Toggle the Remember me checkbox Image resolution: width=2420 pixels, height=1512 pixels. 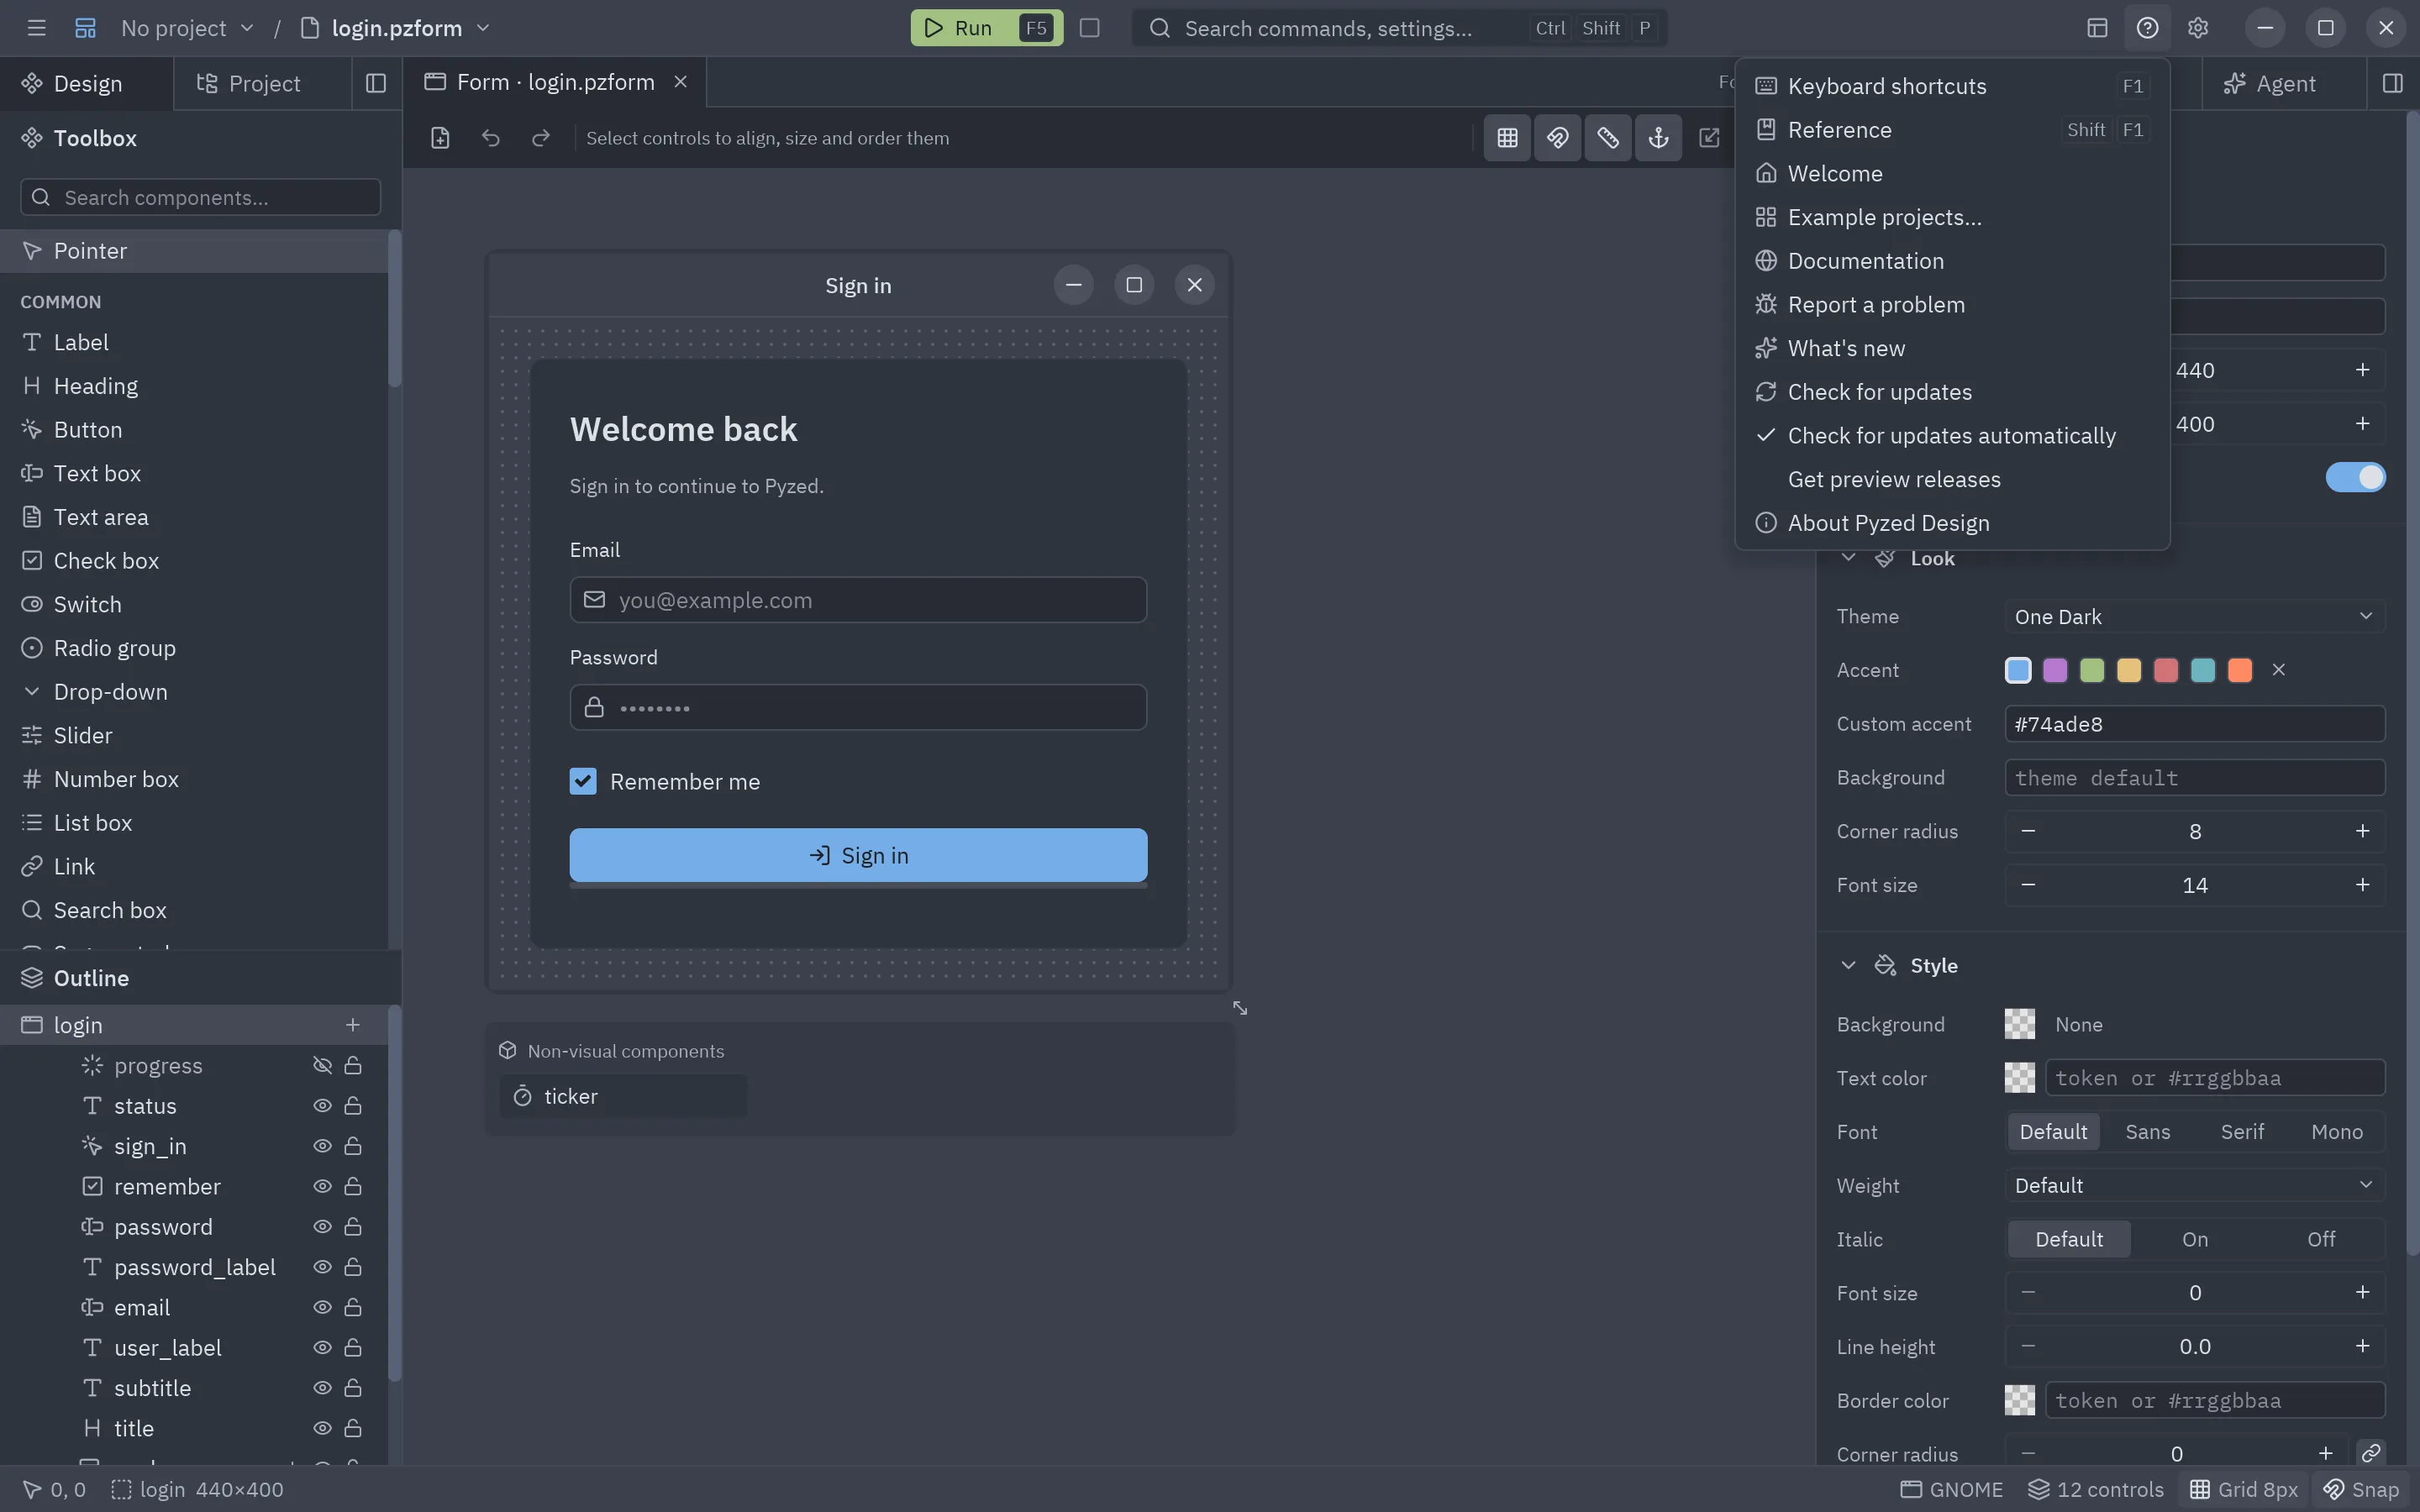pyautogui.click(x=583, y=782)
